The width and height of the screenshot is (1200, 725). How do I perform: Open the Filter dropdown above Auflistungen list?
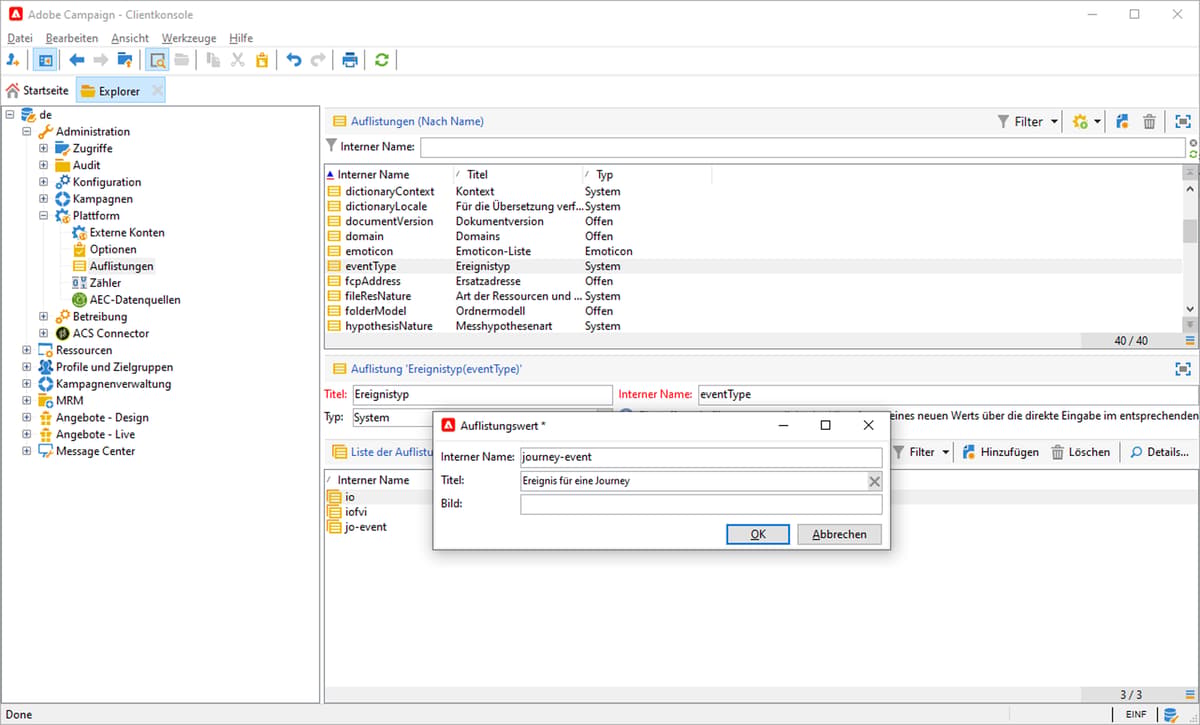click(1027, 121)
